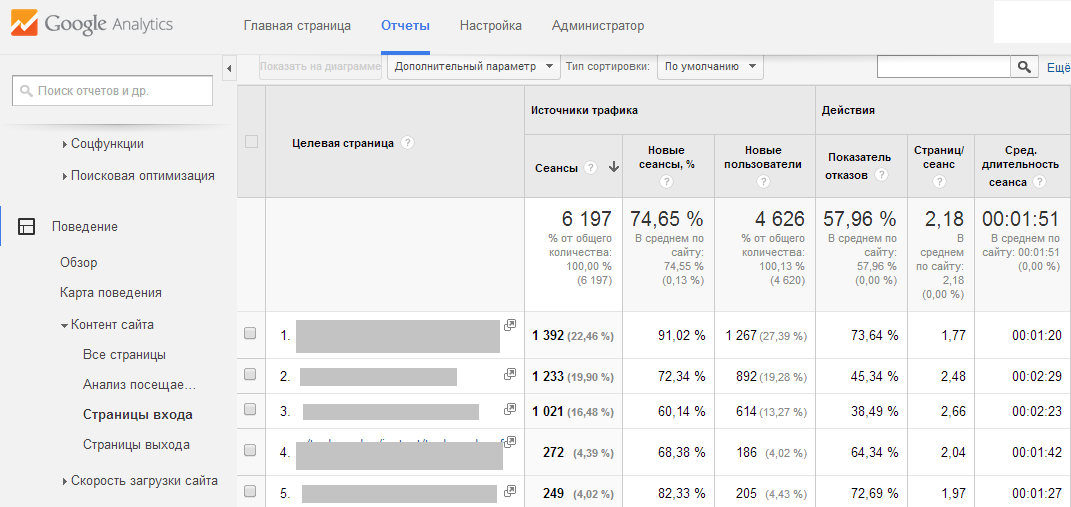Viewport: 1071px width, 507px height.
Task: Click sessions value 1 233
Action: 548,376
